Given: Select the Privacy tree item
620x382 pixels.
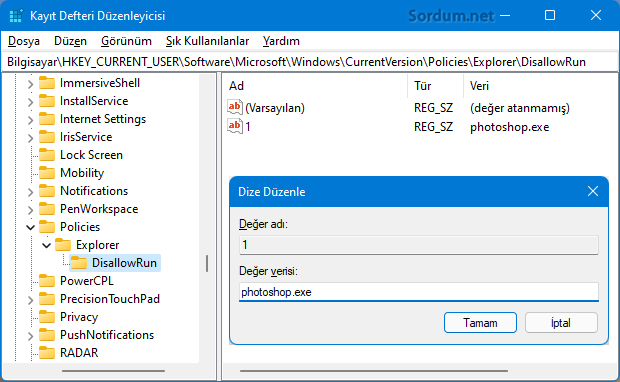Looking at the screenshot, I should pyautogui.click(x=79, y=317).
